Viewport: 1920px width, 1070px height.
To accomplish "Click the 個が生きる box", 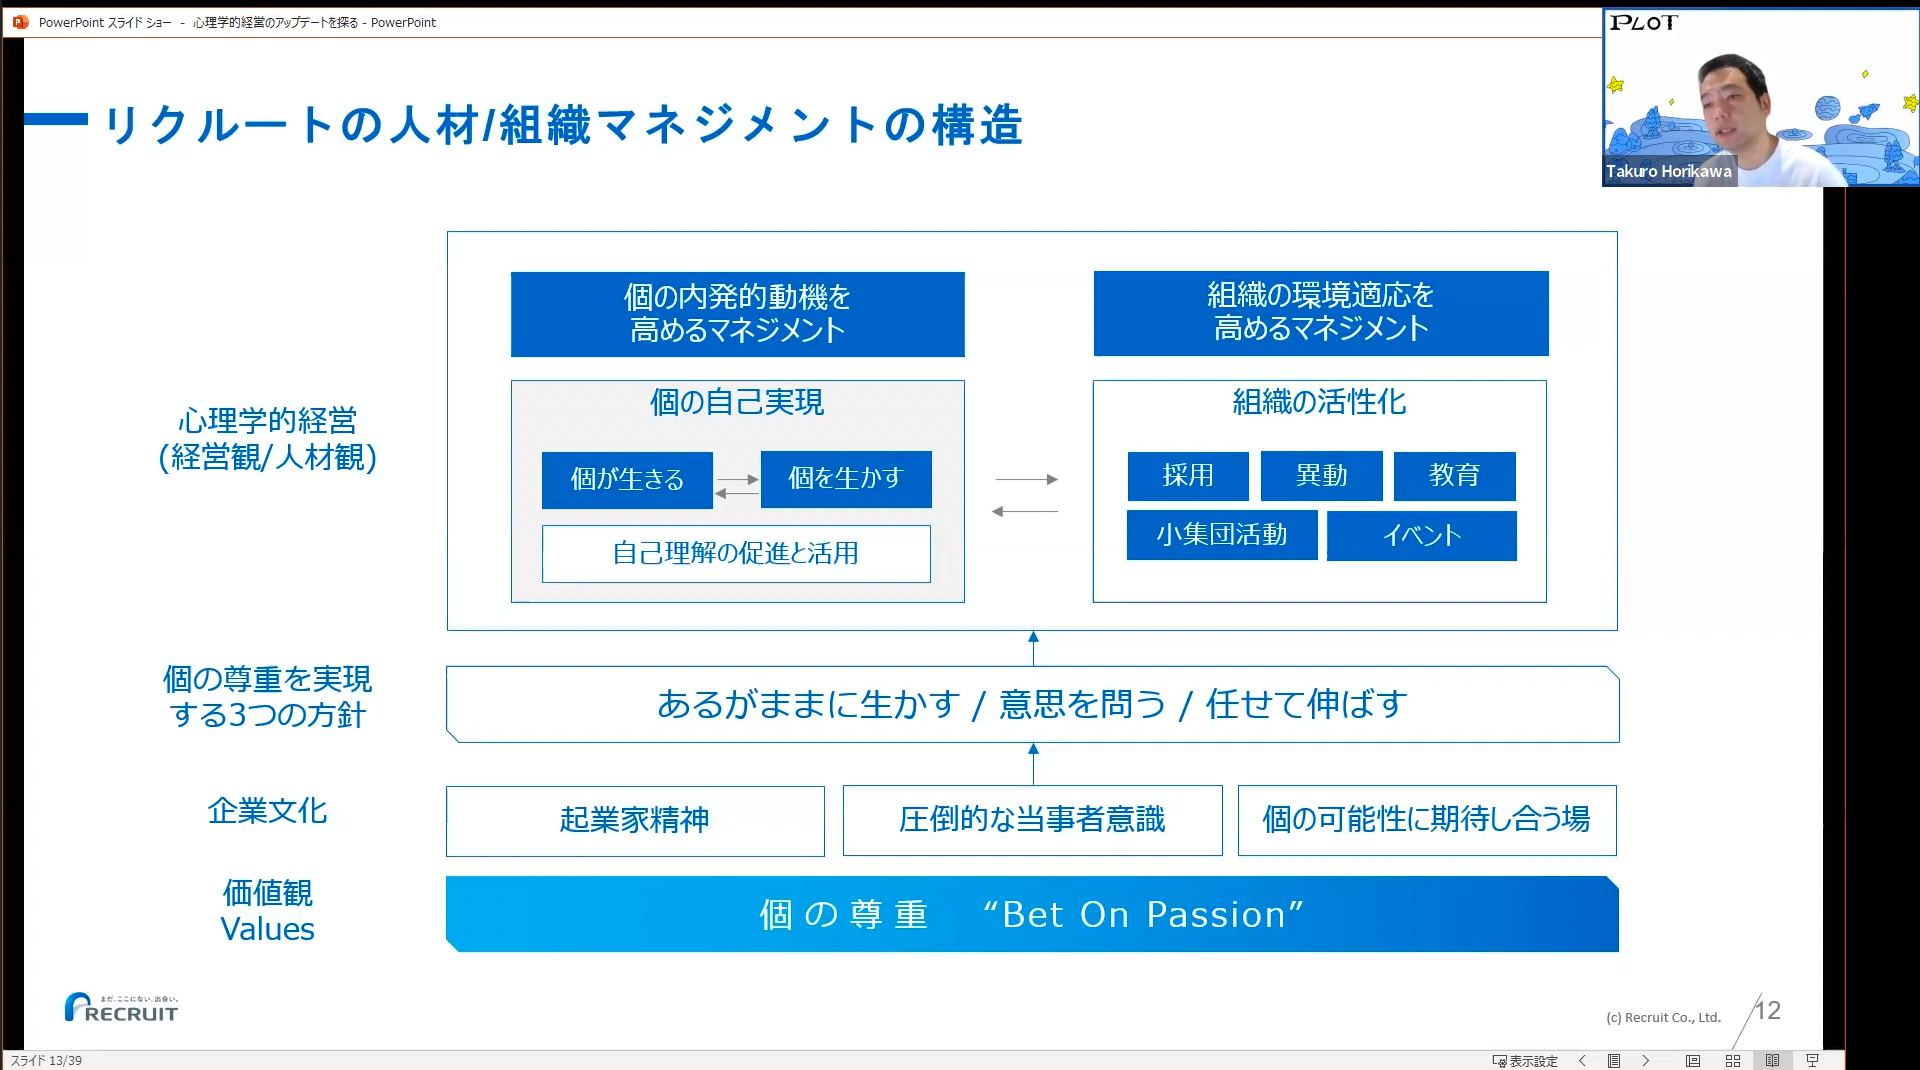I will [627, 480].
